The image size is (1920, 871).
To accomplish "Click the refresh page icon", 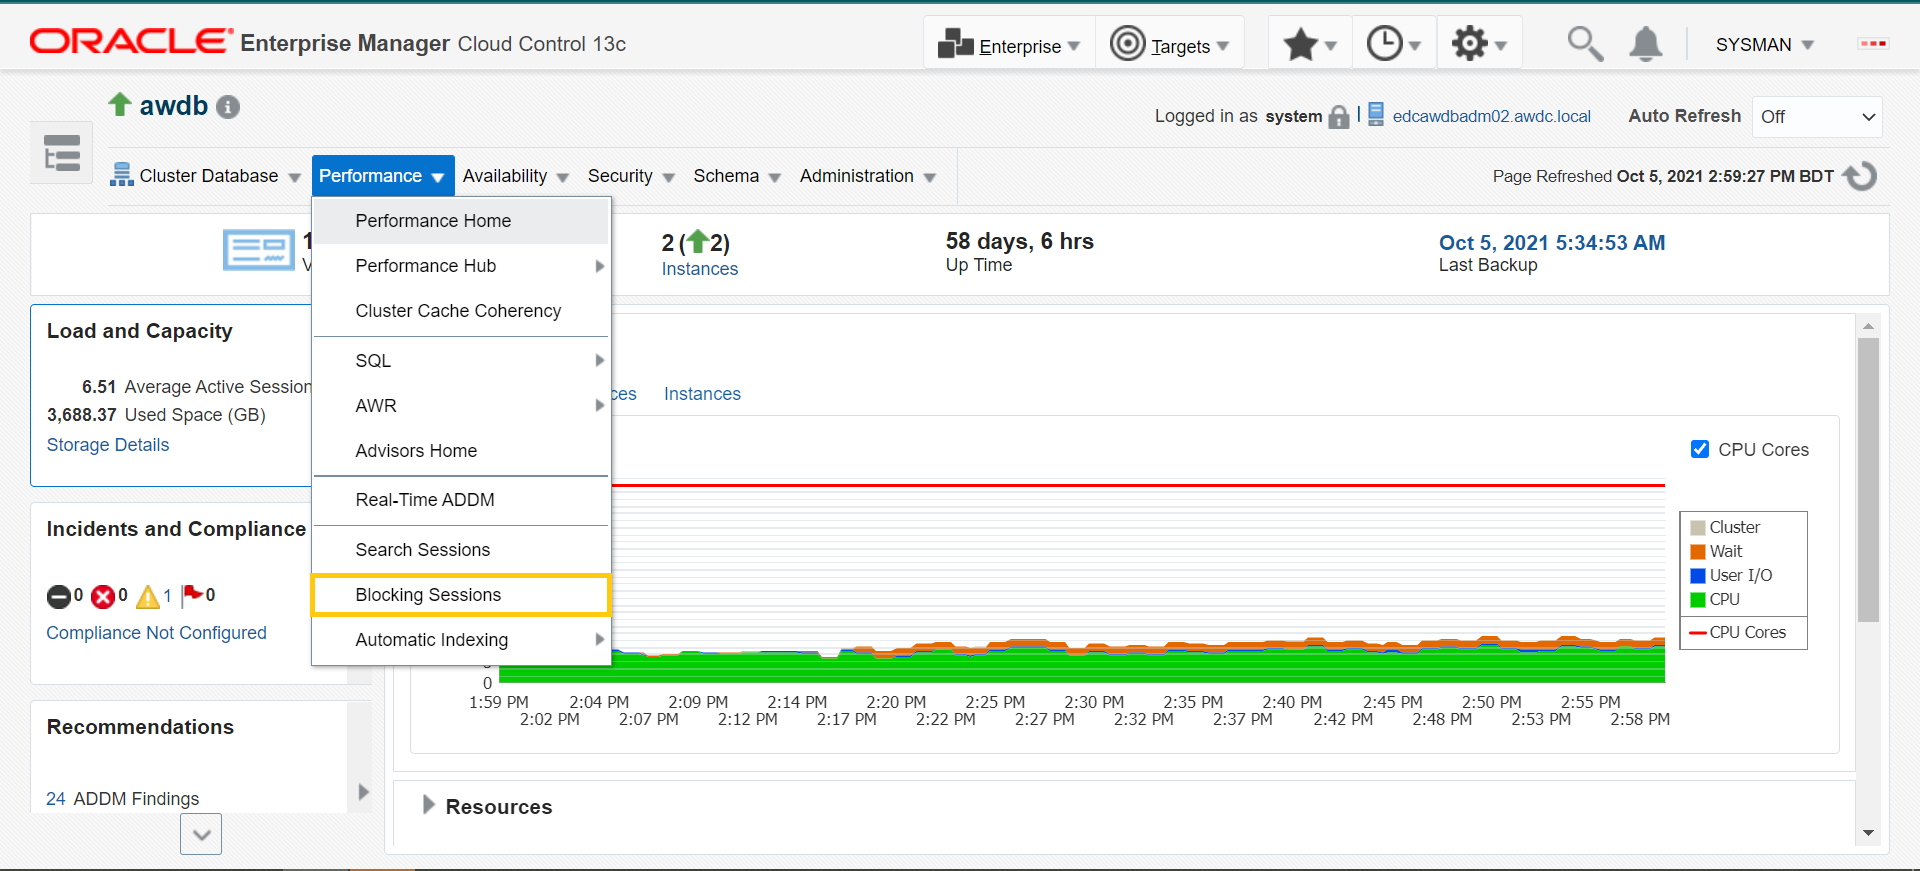I will tap(1860, 176).
